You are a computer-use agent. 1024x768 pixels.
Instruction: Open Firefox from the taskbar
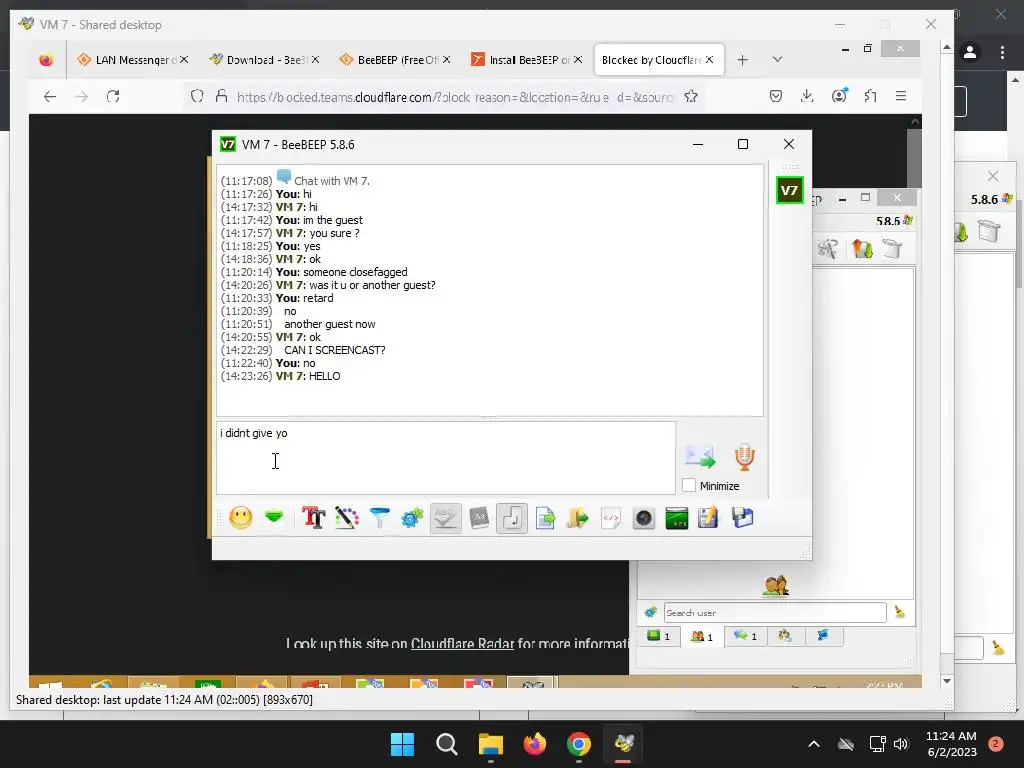535,744
